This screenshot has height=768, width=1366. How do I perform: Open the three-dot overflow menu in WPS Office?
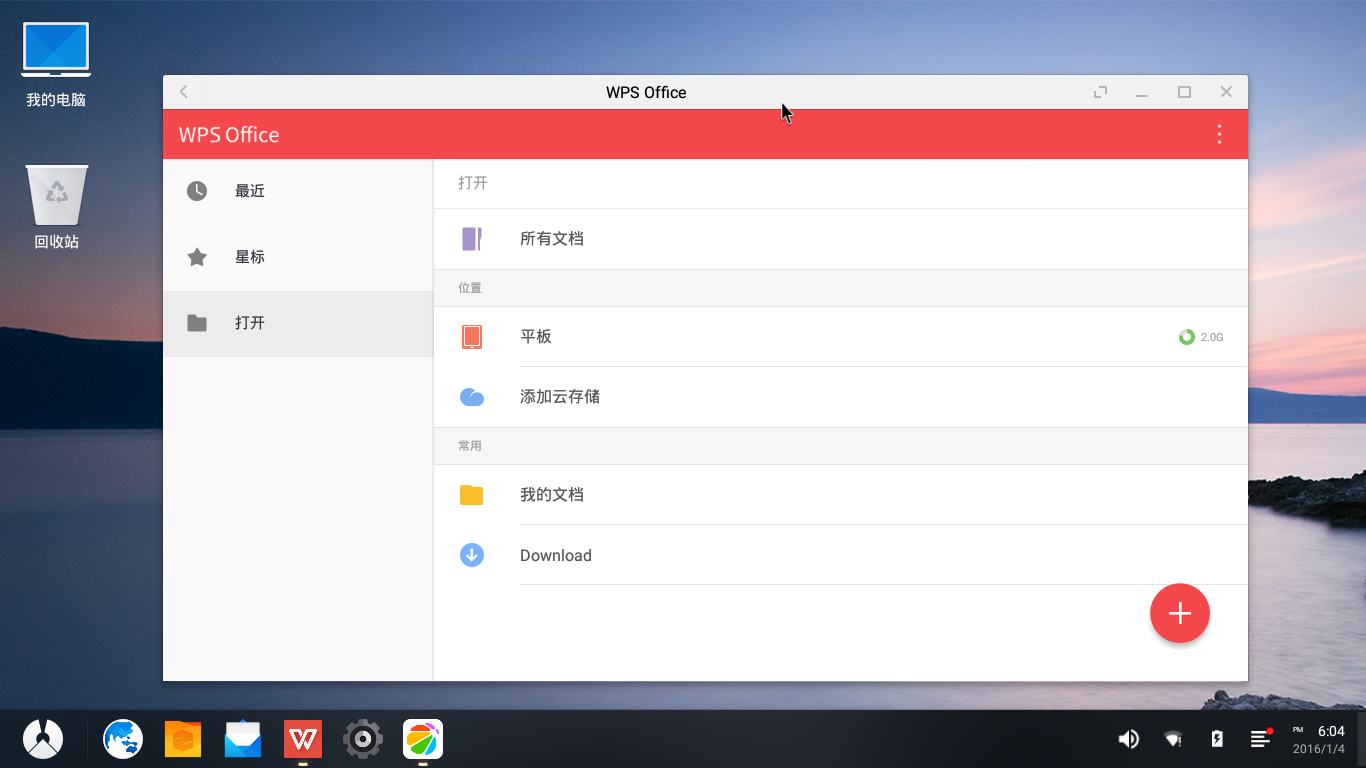[1219, 134]
